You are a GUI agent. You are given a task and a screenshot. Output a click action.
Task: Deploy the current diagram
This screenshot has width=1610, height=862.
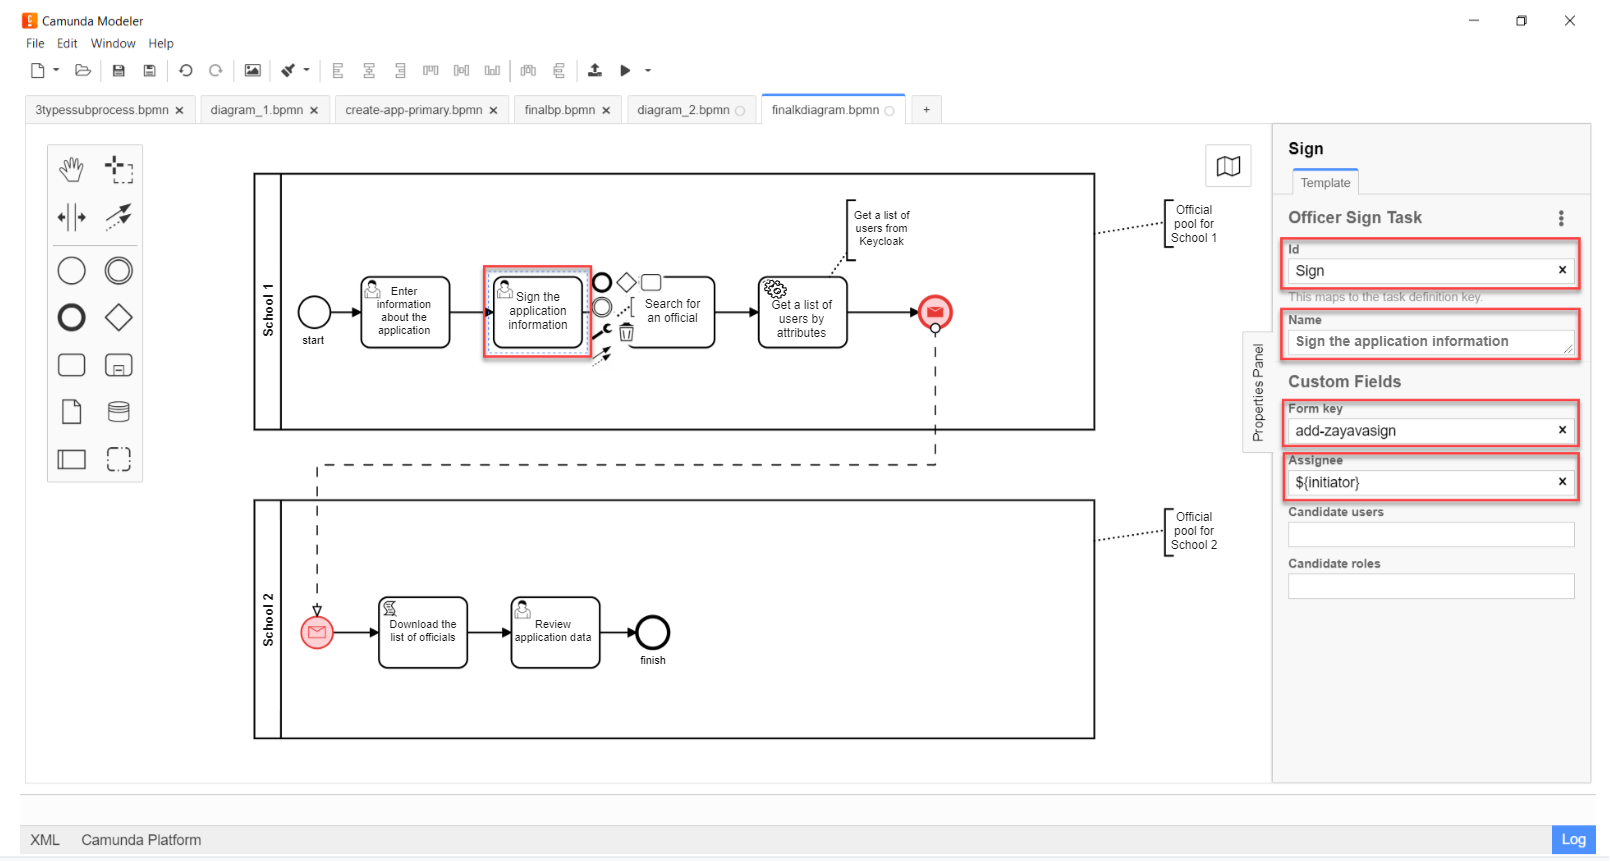595,70
